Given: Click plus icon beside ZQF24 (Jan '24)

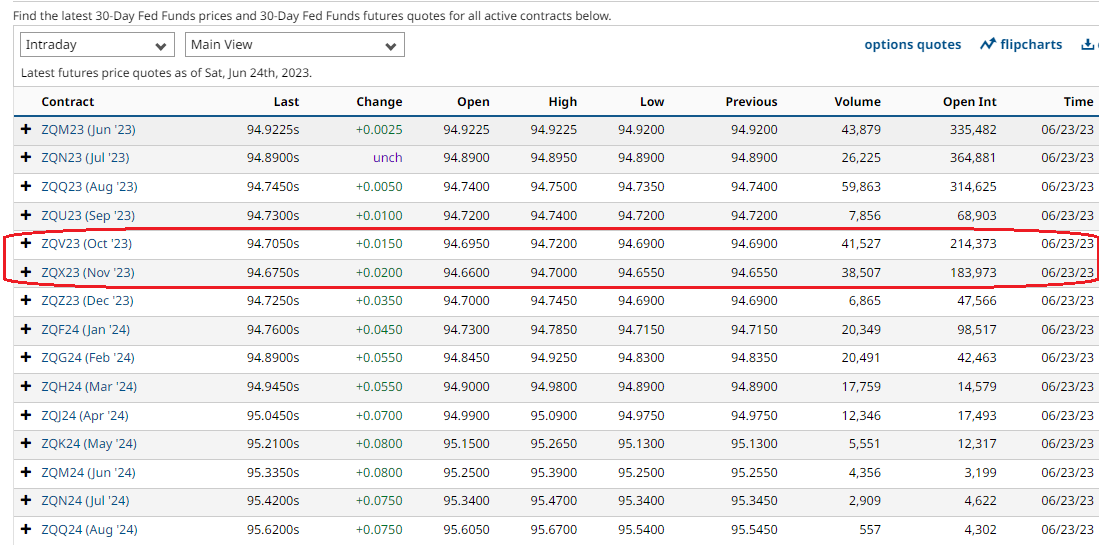Looking at the screenshot, I should click(26, 330).
